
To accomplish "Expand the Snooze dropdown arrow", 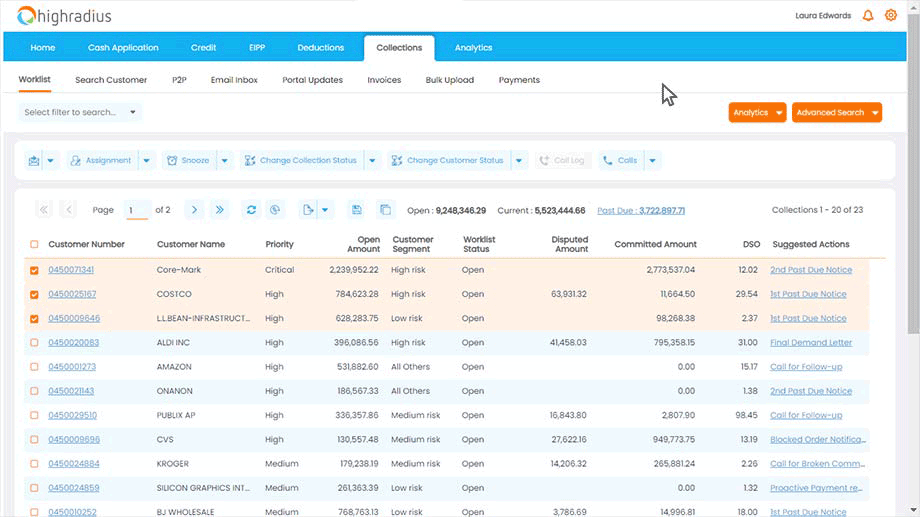I will (x=224, y=161).
